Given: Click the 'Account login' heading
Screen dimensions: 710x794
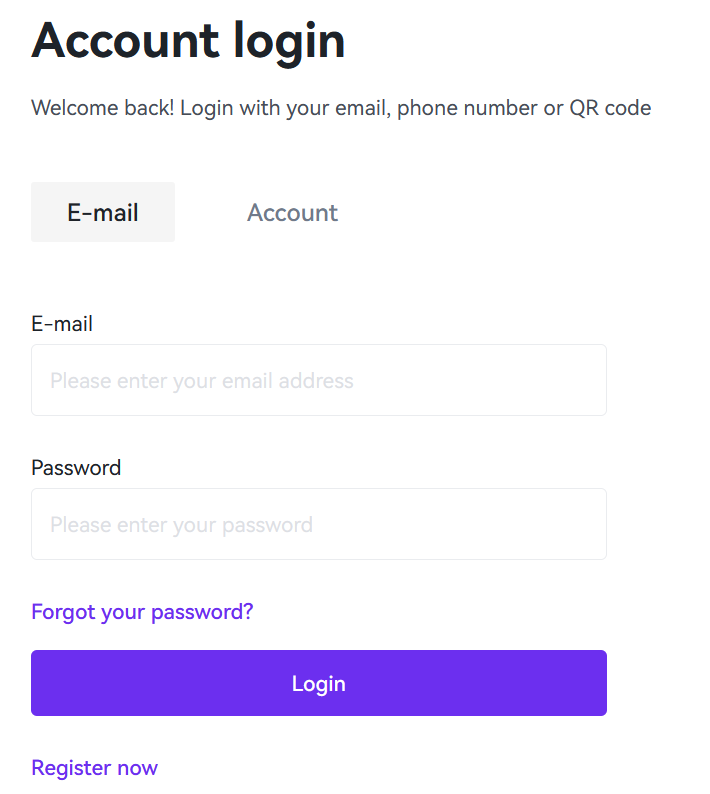Looking at the screenshot, I should pyautogui.click(x=188, y=42).
